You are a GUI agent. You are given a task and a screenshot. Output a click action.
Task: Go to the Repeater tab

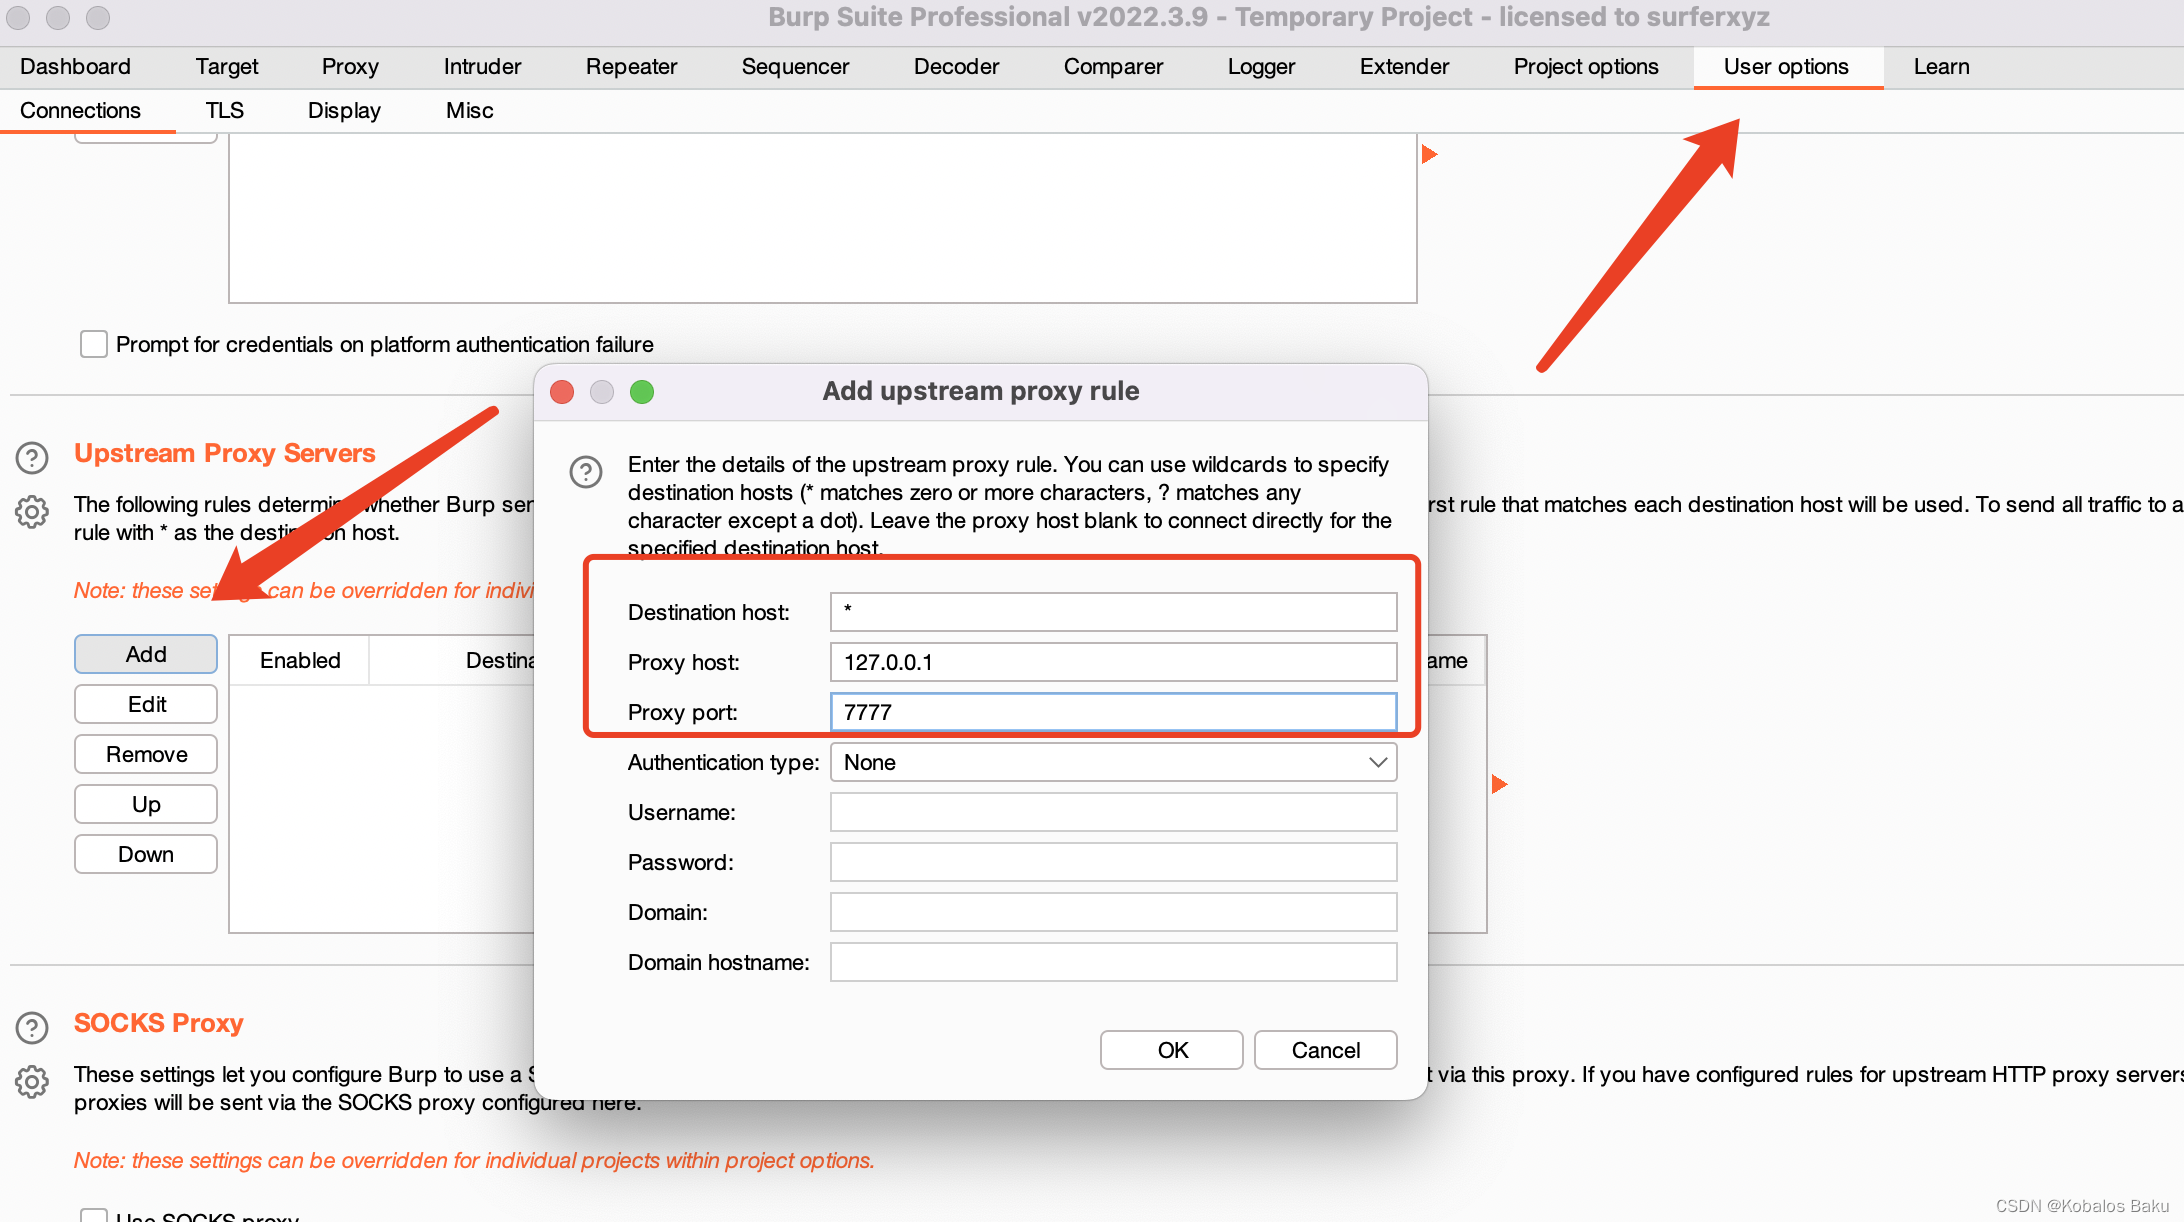(631, 67)
